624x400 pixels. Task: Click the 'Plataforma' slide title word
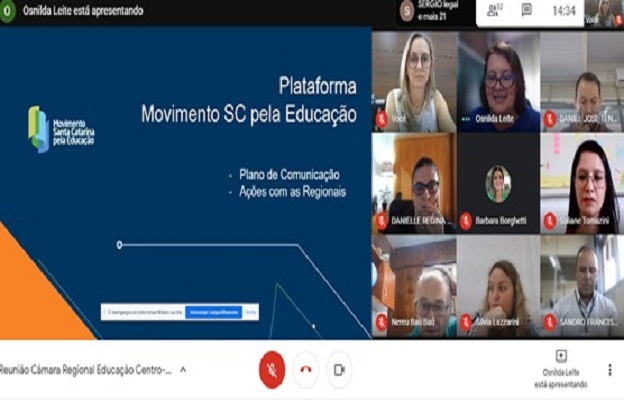click(318, 86)
